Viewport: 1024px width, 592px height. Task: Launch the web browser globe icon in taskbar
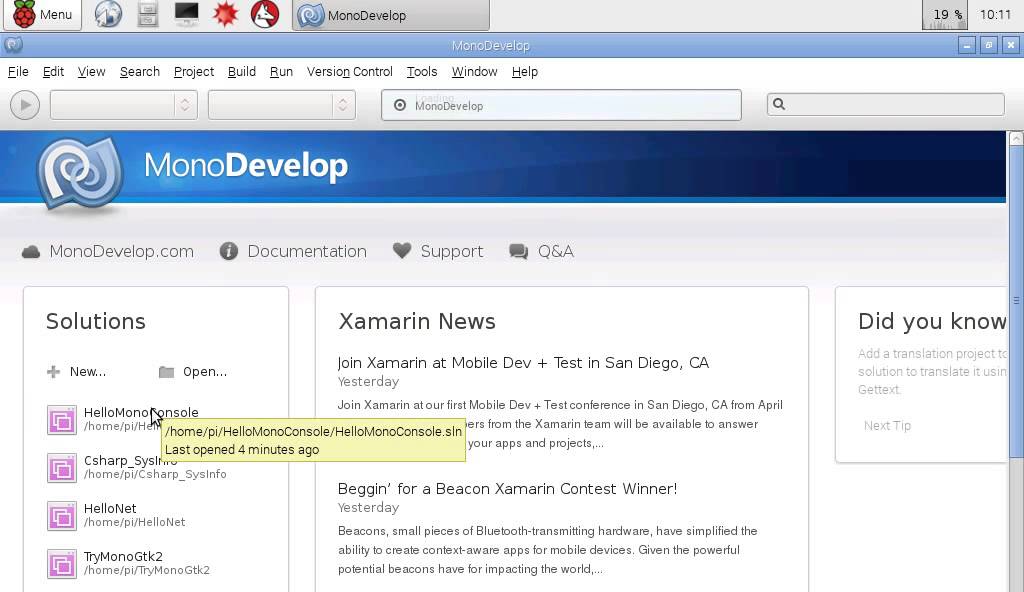(x=108, y=14)
